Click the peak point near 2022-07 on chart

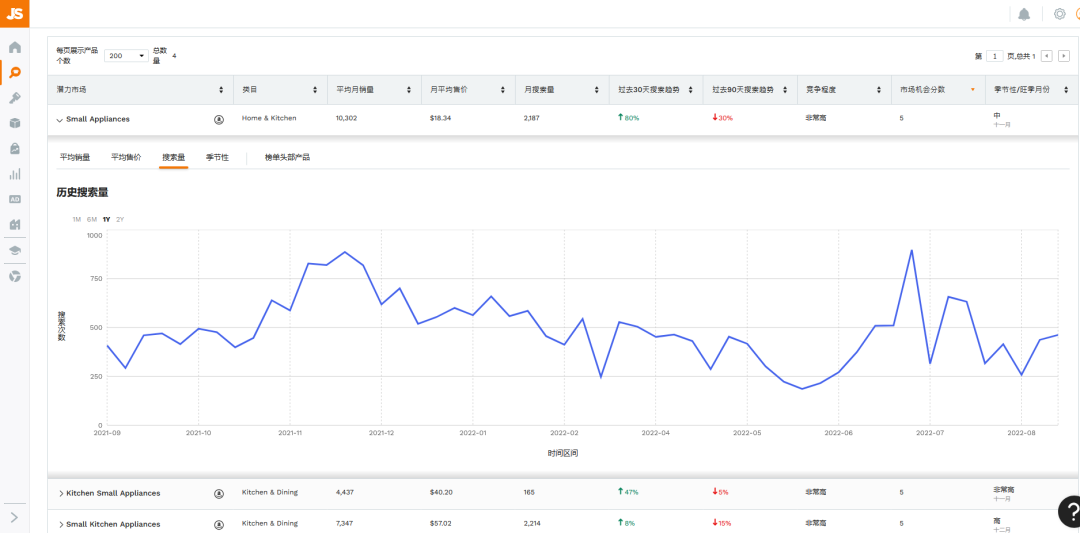click(x=912, y=251)
